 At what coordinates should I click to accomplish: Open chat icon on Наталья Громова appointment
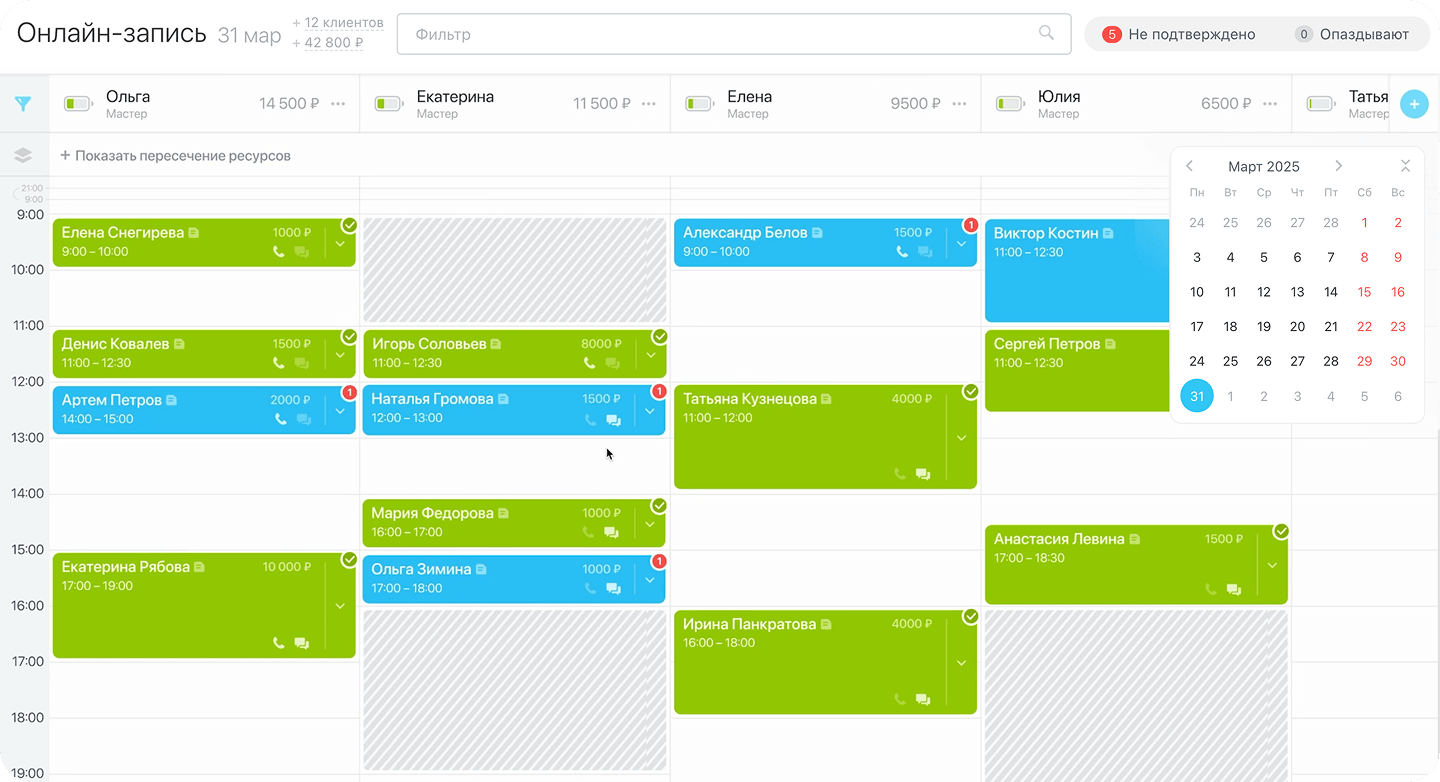(613, 421)
